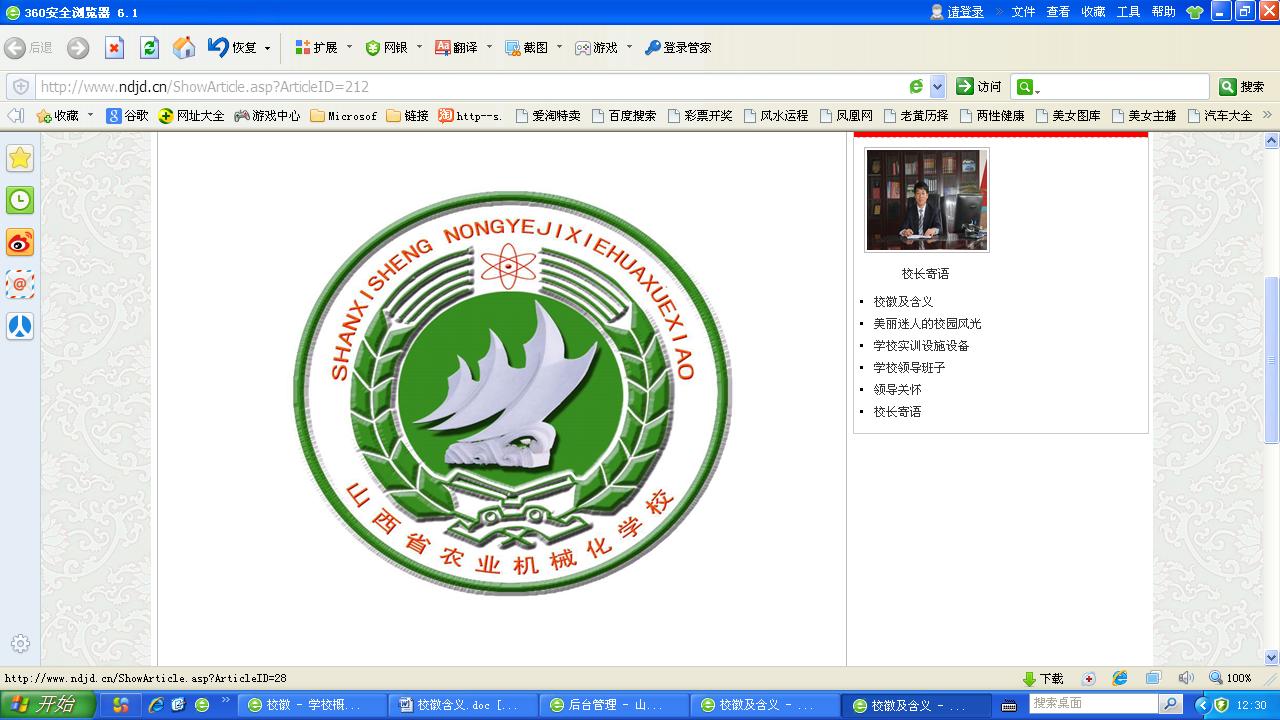Open the history clock sidebar icon

(x=20, y=200)
